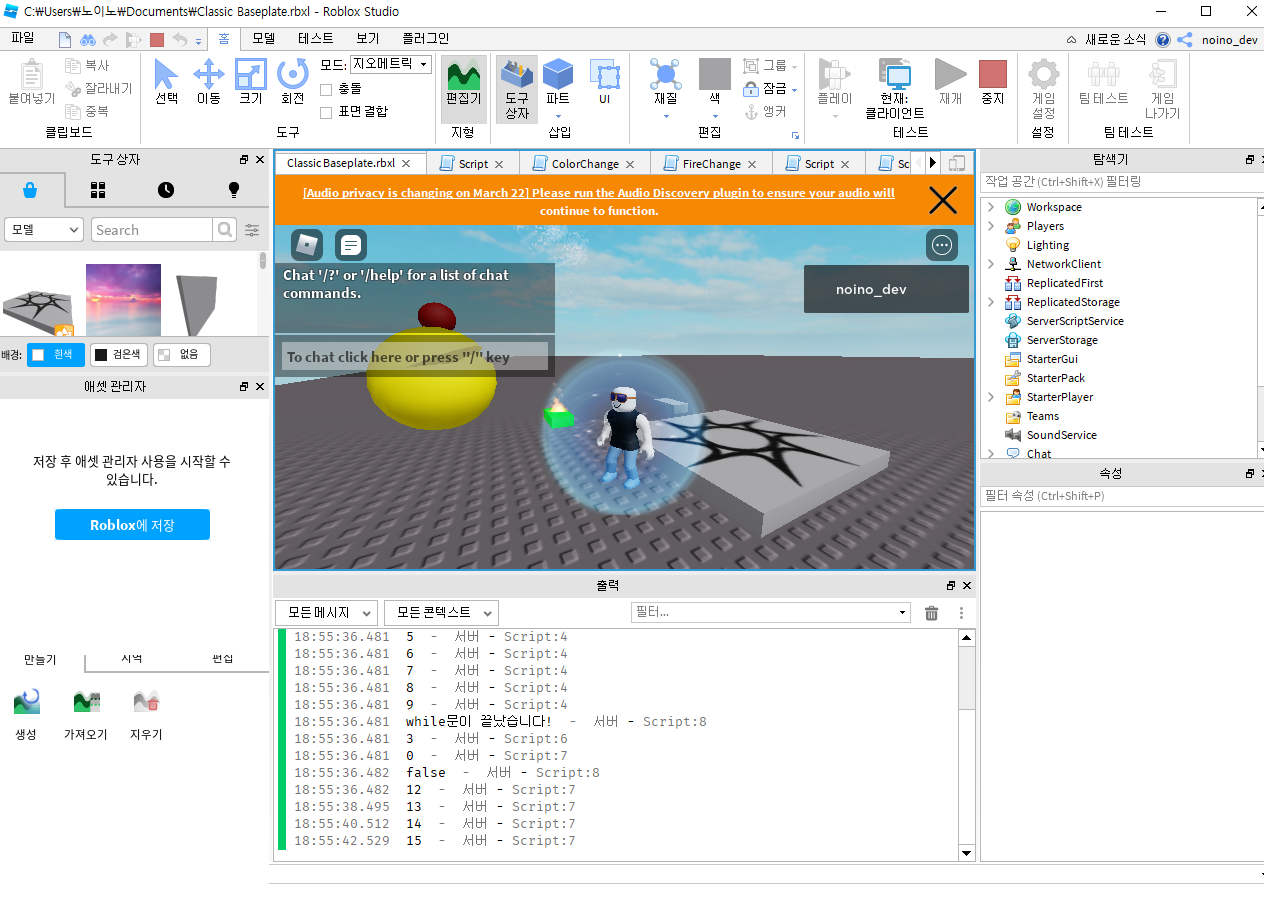
Task: Click the Roblox에 저장 button
Action: [x=132, y=525]
